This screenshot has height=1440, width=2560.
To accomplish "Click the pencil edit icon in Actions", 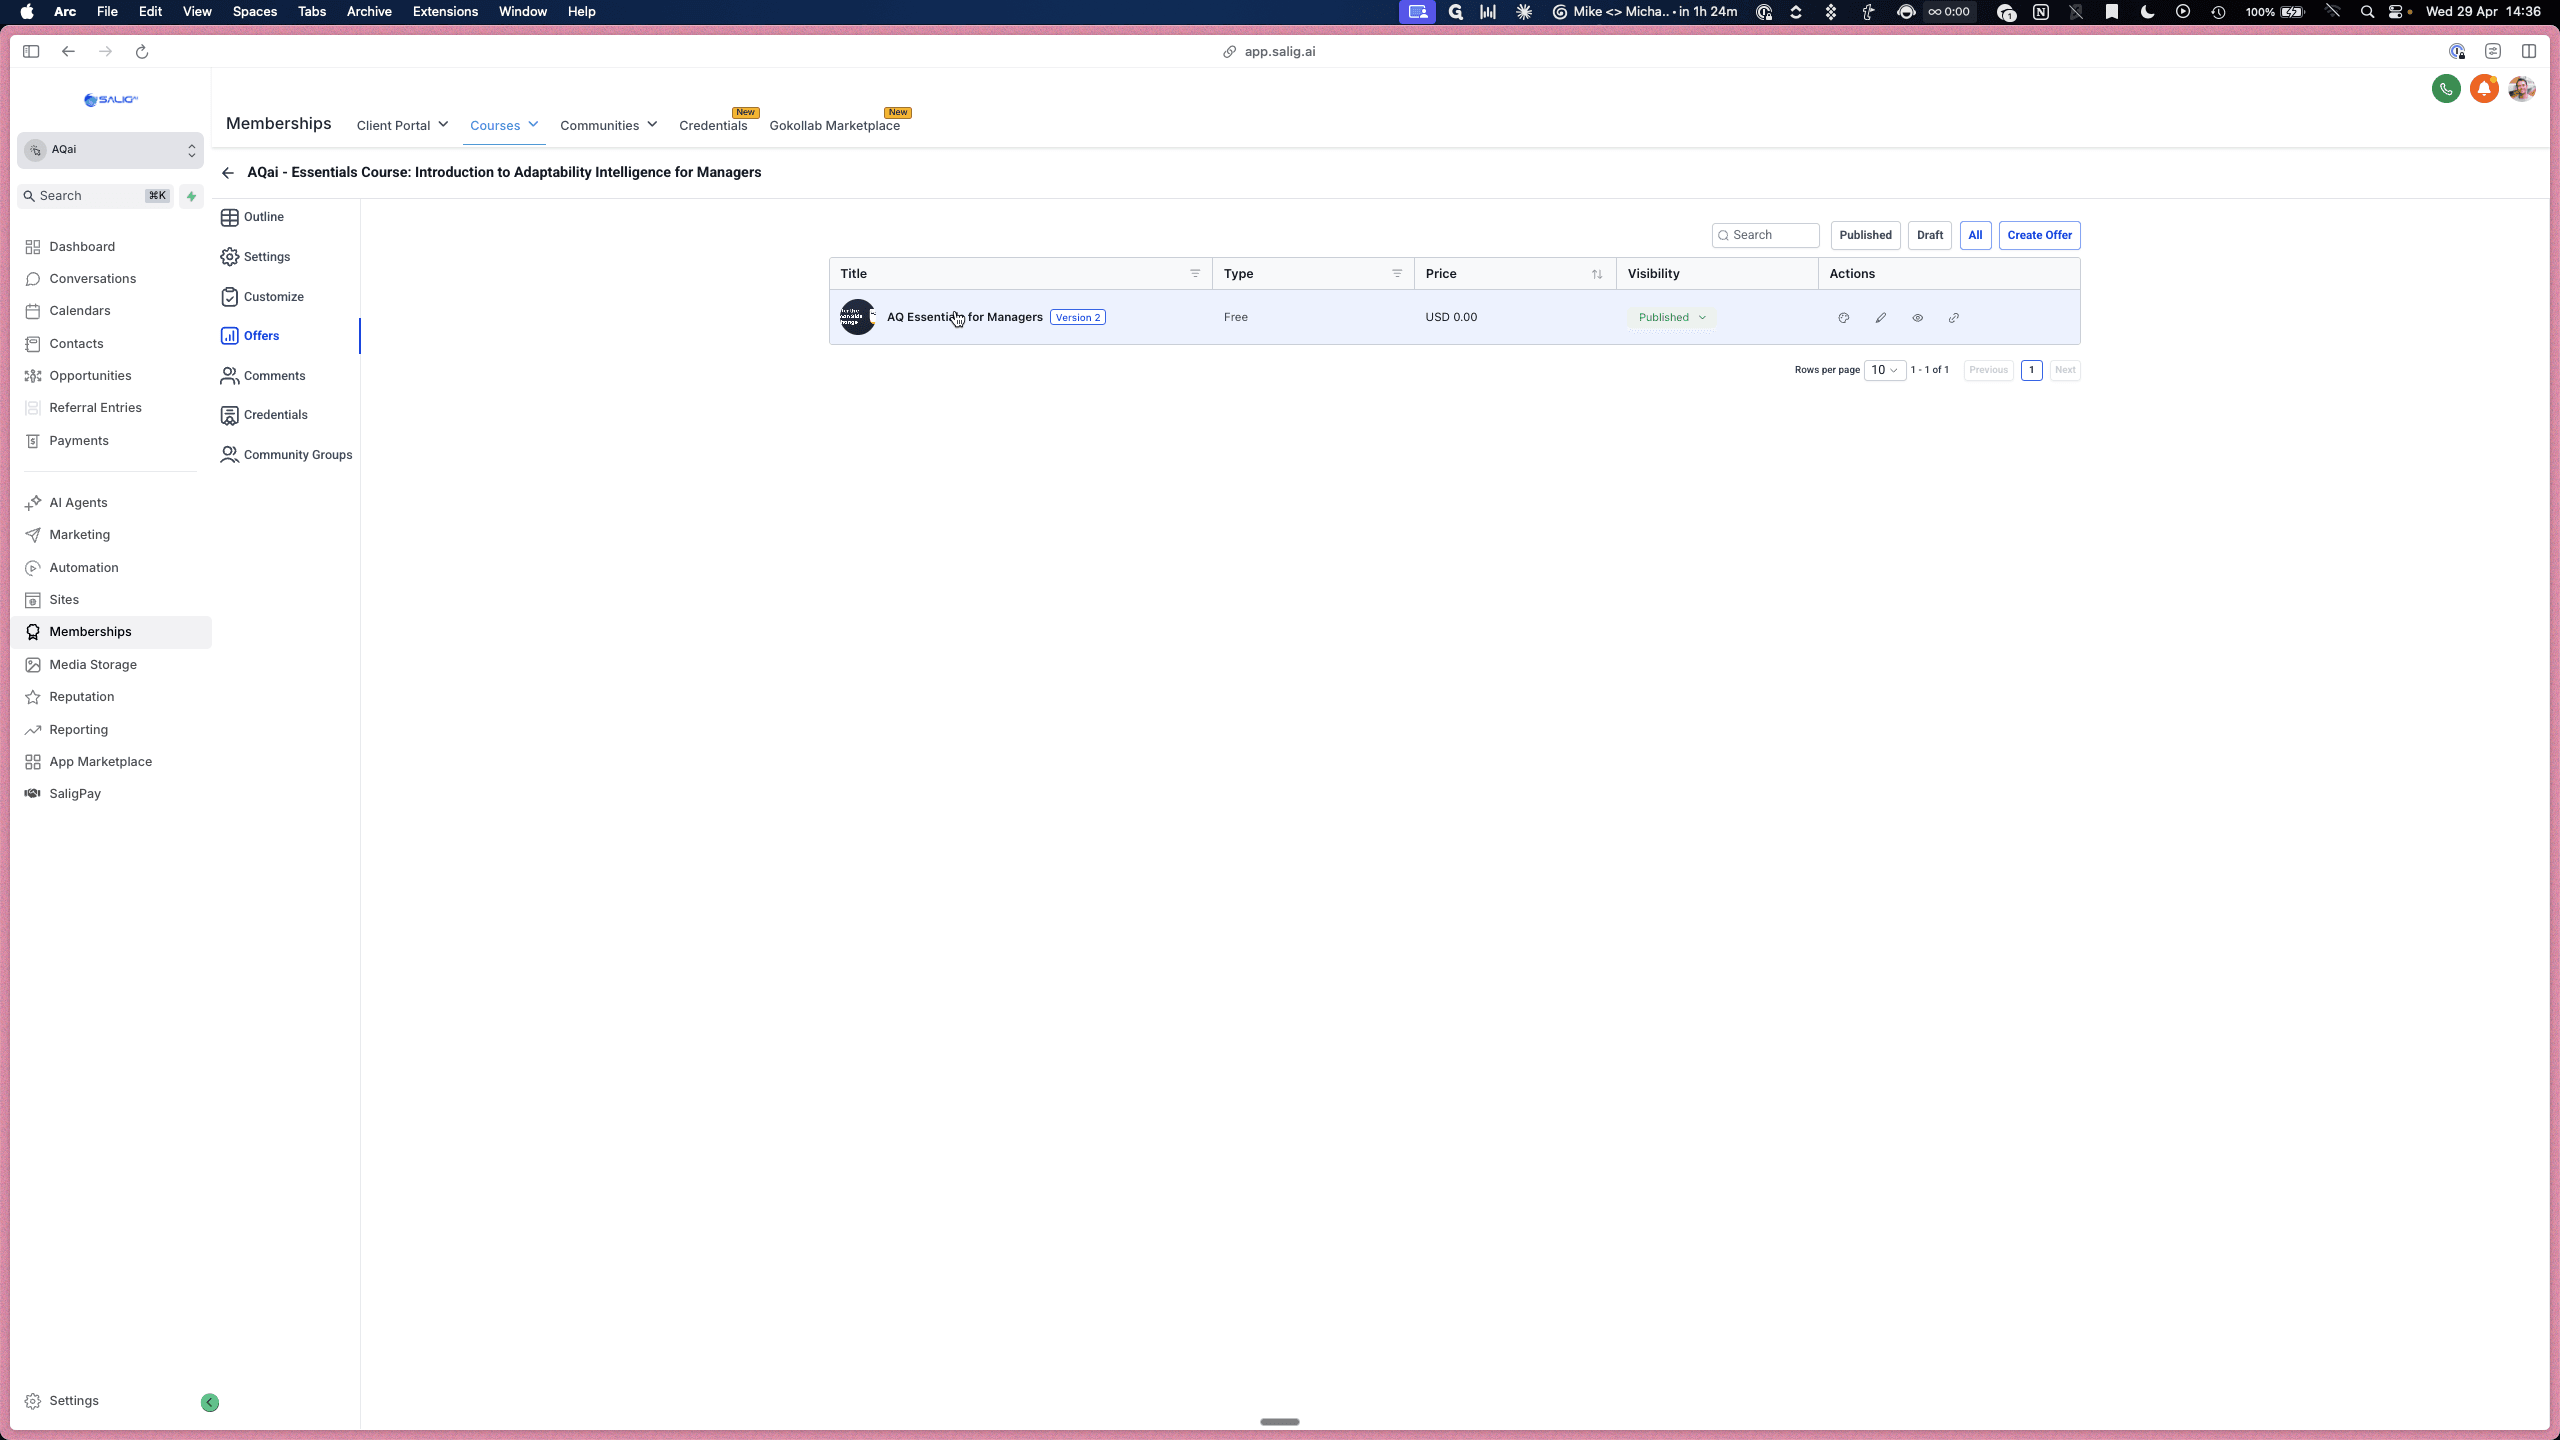I will click(x=1880, y=318).
